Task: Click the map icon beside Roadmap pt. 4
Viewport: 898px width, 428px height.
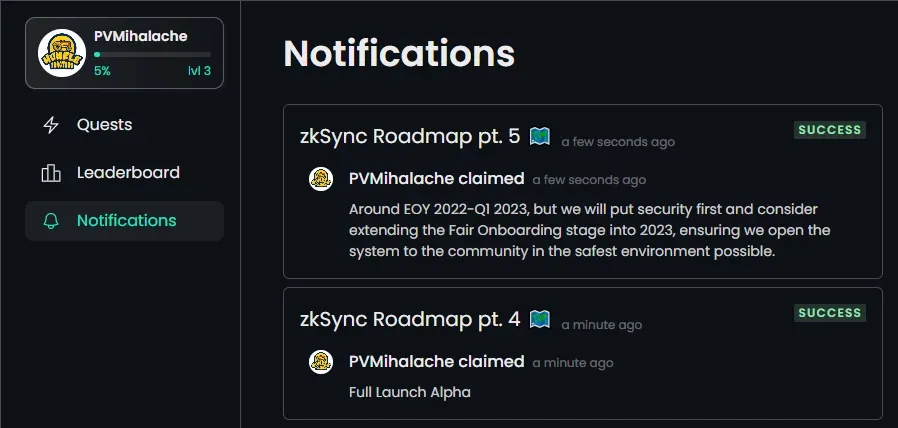Action: click(539, 319)
